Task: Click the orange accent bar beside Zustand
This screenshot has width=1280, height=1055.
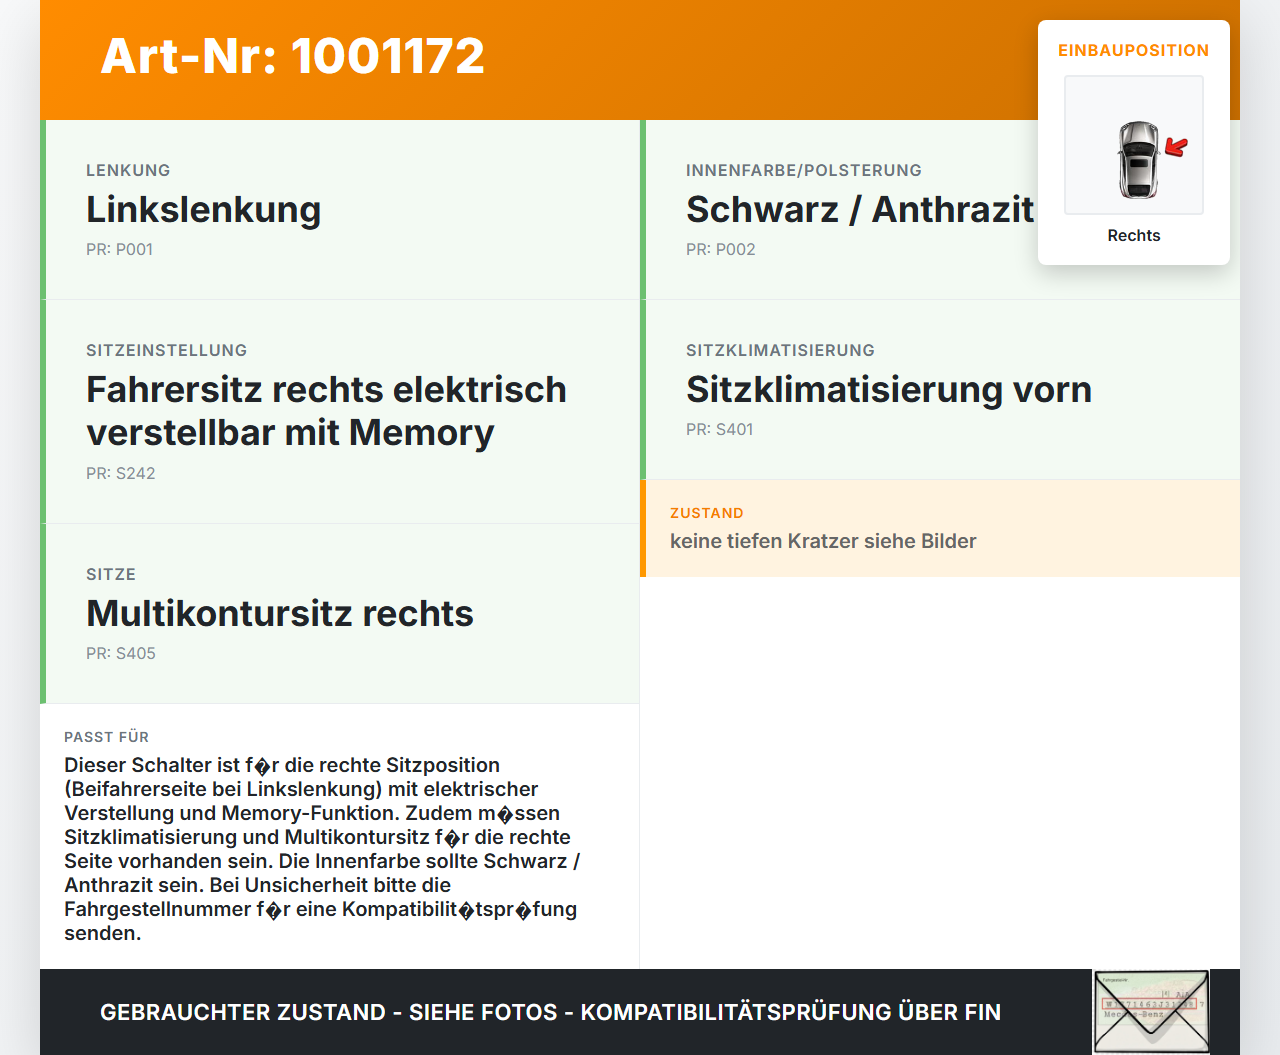Action: click(x=644, y=528)
